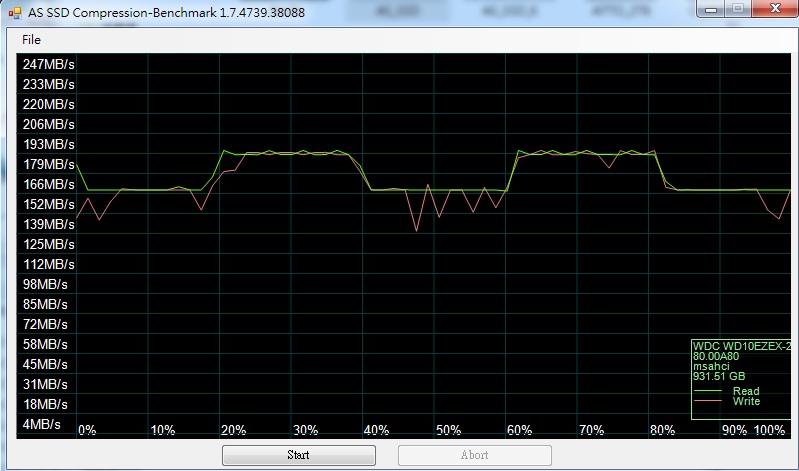Click the 85MB/s axis label
The width and height of the screenshot is (799, 471).
coord(45,304)
